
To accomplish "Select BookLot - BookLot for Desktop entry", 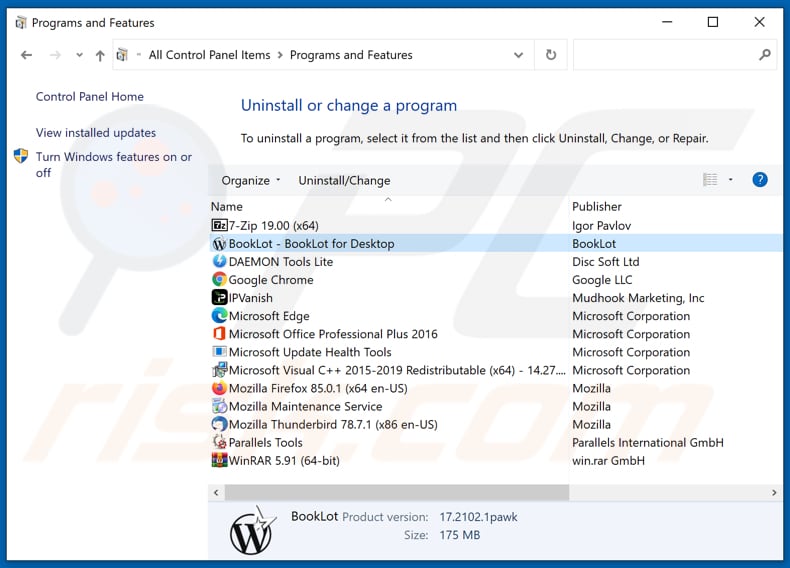I will (496, 244).
